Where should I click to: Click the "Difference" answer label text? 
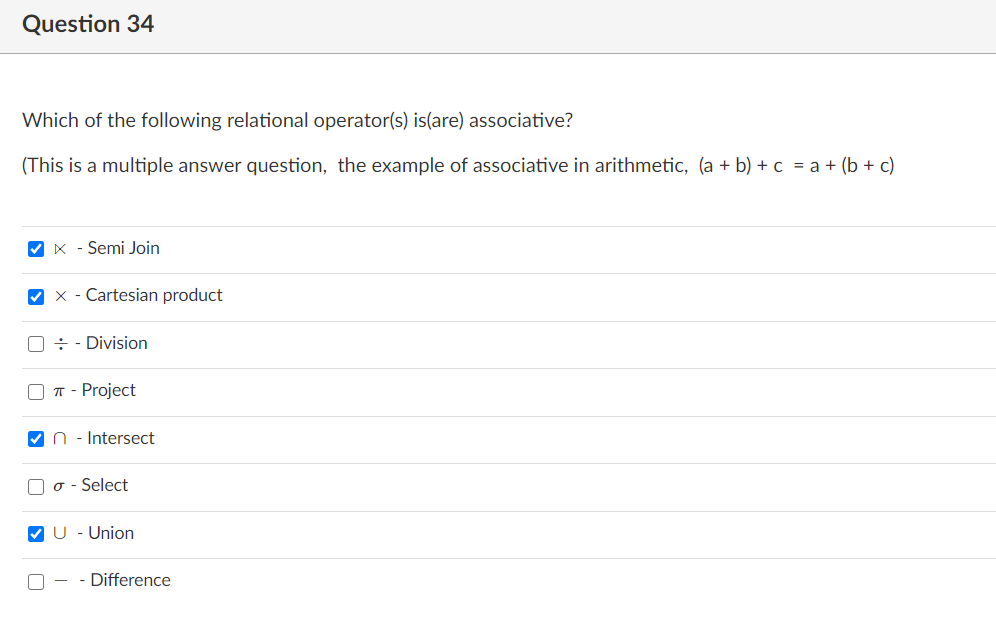coord(130,580)
